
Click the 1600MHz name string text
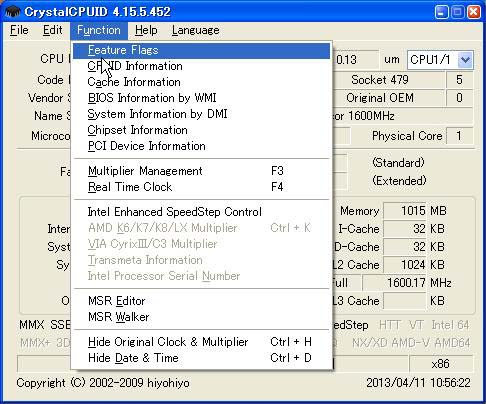[x=371, y=116]
